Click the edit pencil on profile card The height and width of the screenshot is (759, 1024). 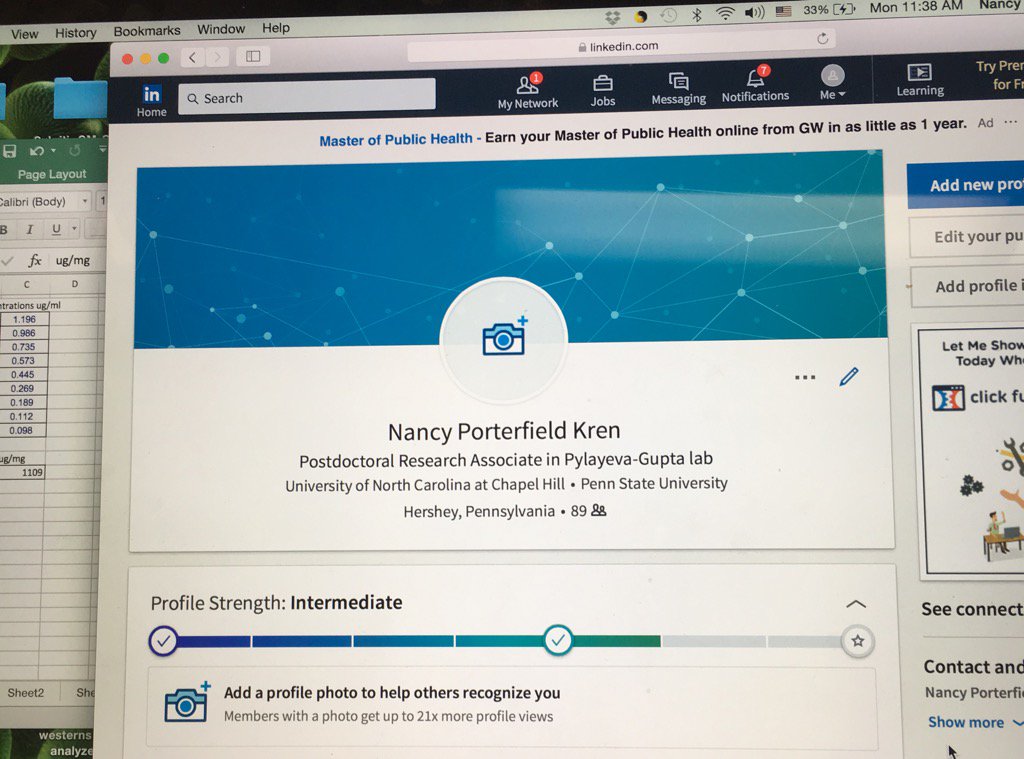(x=849, y=376)
